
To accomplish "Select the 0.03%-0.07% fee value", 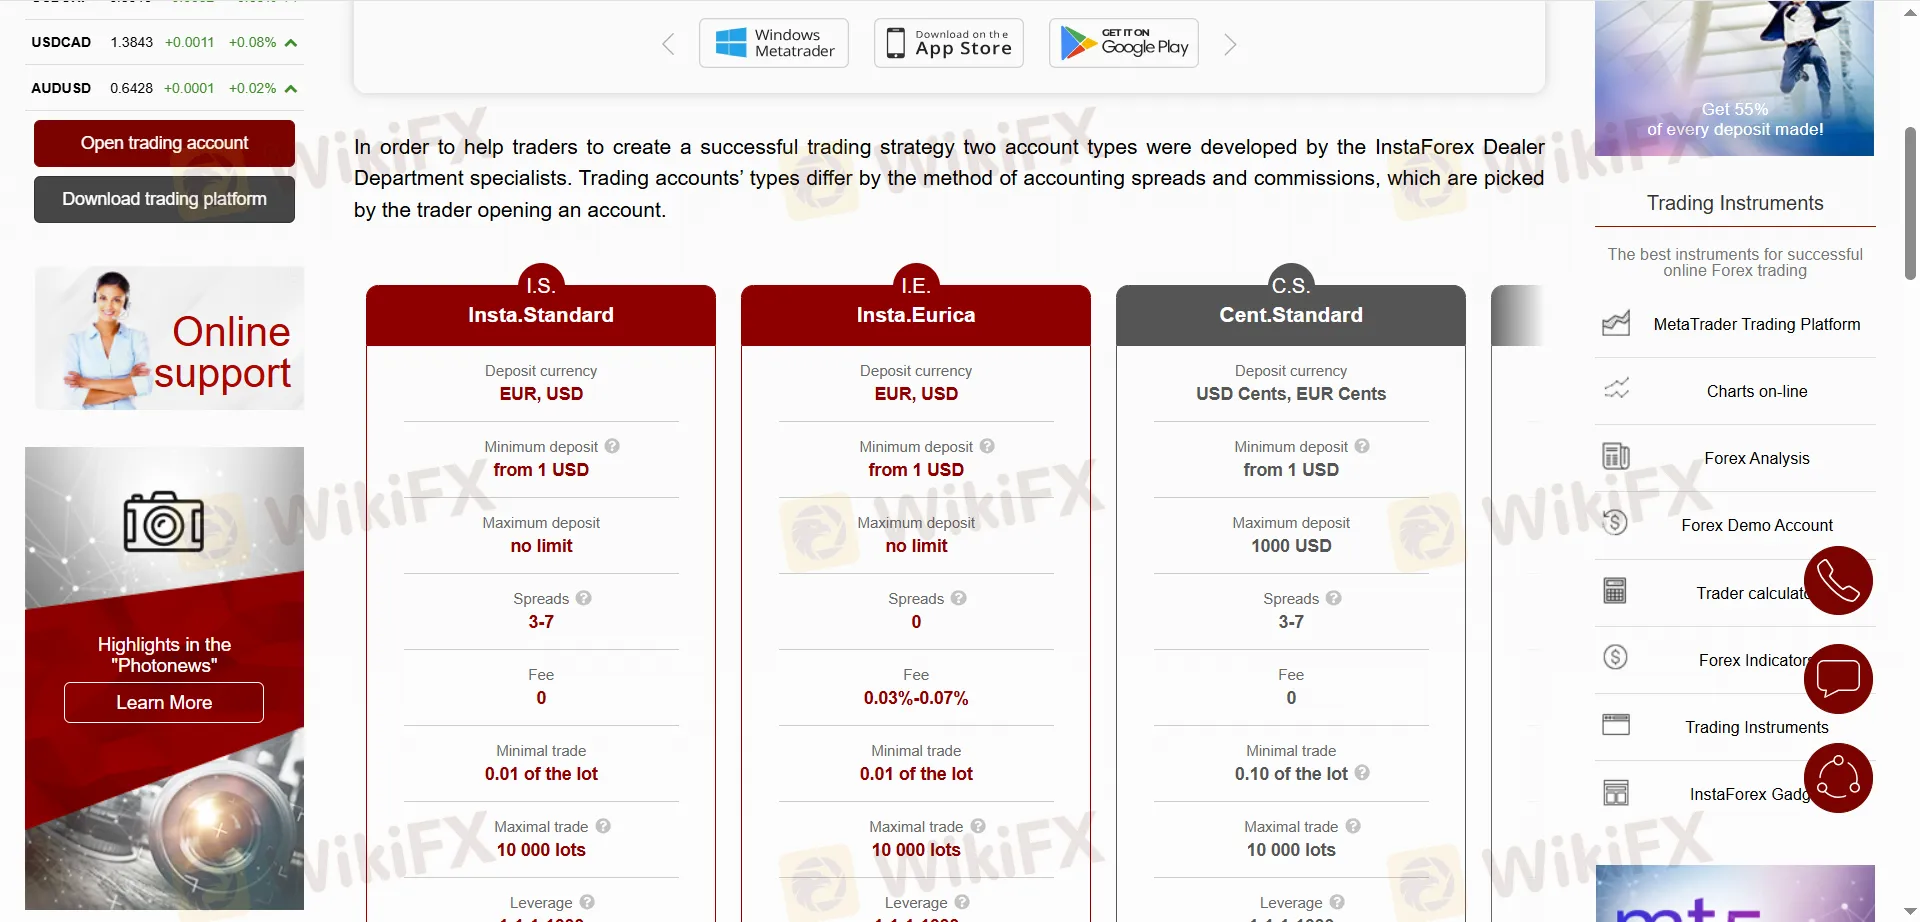I will coord(916,698).
